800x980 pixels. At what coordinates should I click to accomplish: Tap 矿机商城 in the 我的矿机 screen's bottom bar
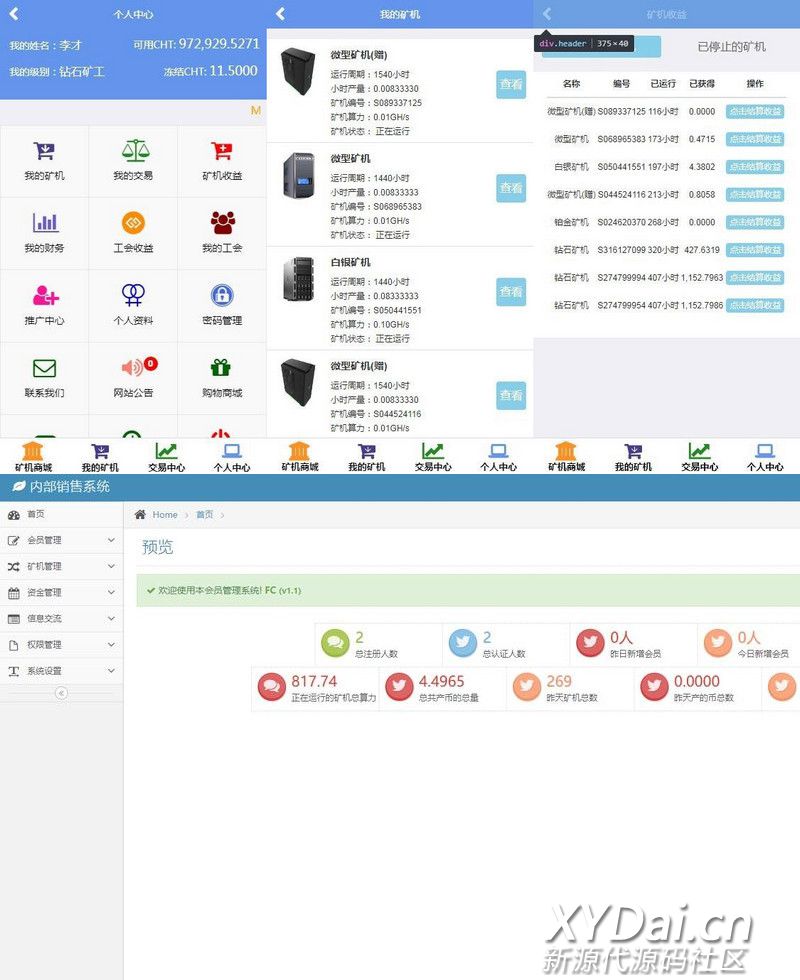coord(300,456)
